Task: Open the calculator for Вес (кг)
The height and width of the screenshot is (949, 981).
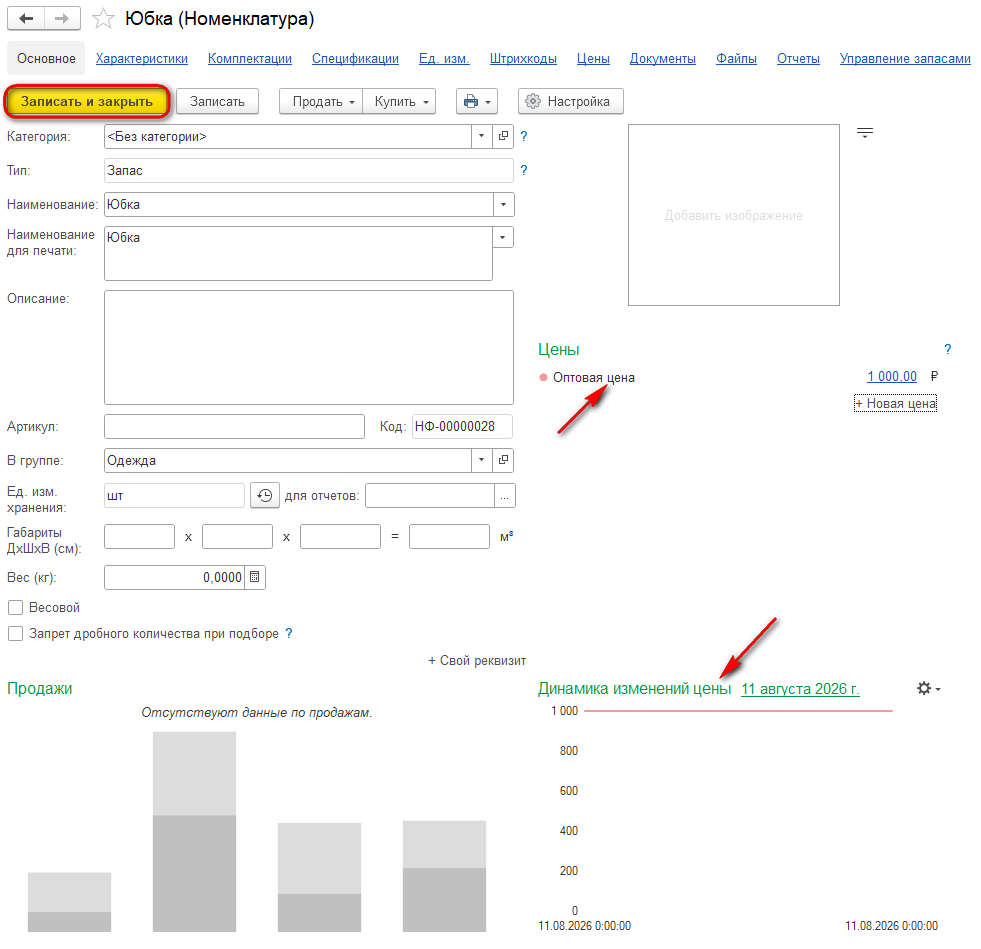Action: [255, 577]
